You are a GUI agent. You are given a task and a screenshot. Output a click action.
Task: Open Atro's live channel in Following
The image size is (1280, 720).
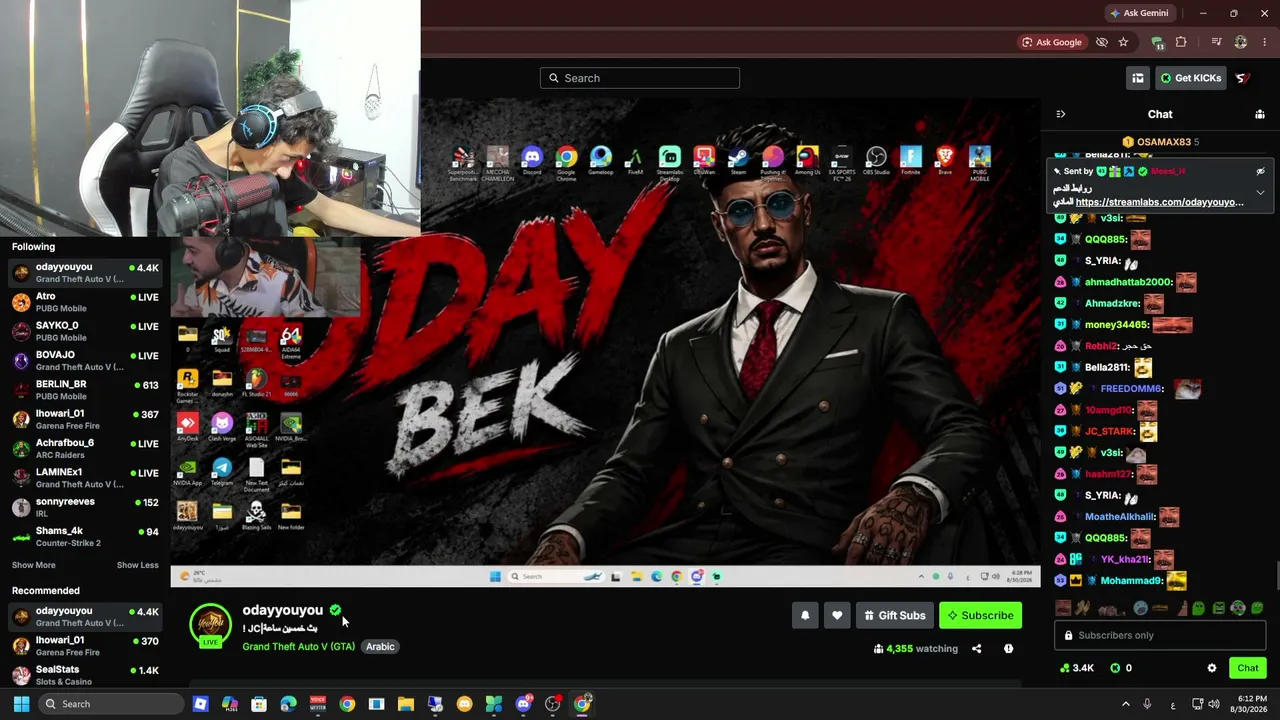85,302
